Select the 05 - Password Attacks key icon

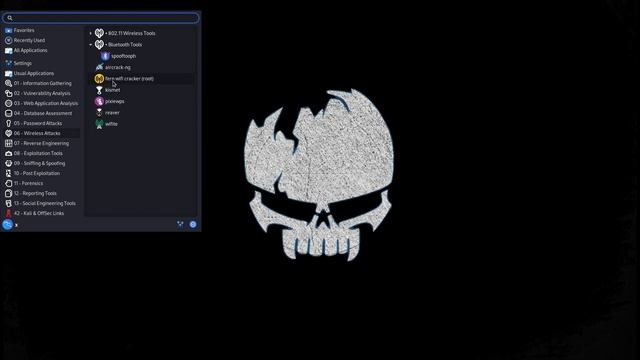point(8,123)
